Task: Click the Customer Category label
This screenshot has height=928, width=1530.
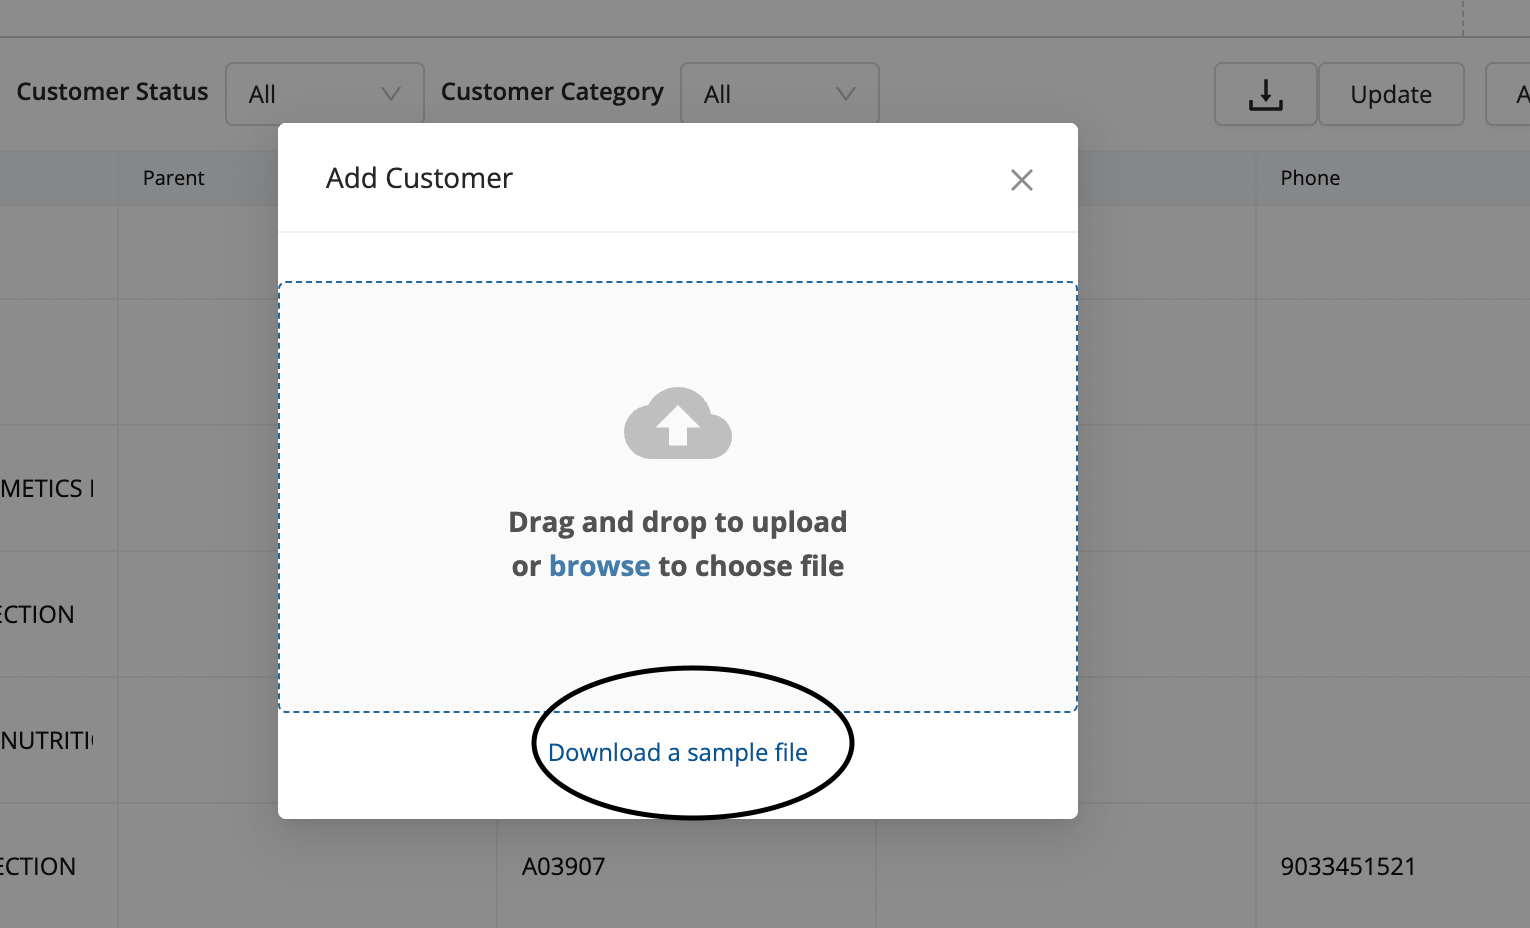Action: (x=552, y=92)
